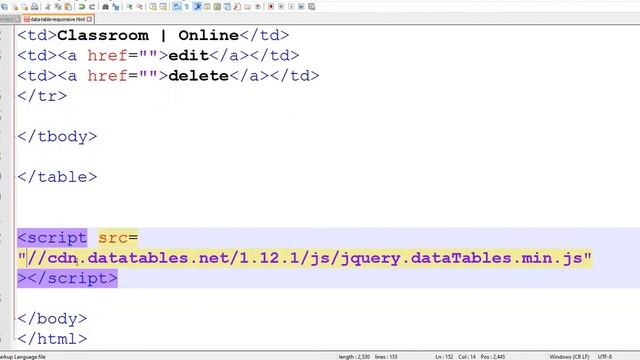The image size is (640, 360).
Task: Click the UTF-8 encoding indicator
Action: pyautogui.click(x=605, y=357)
